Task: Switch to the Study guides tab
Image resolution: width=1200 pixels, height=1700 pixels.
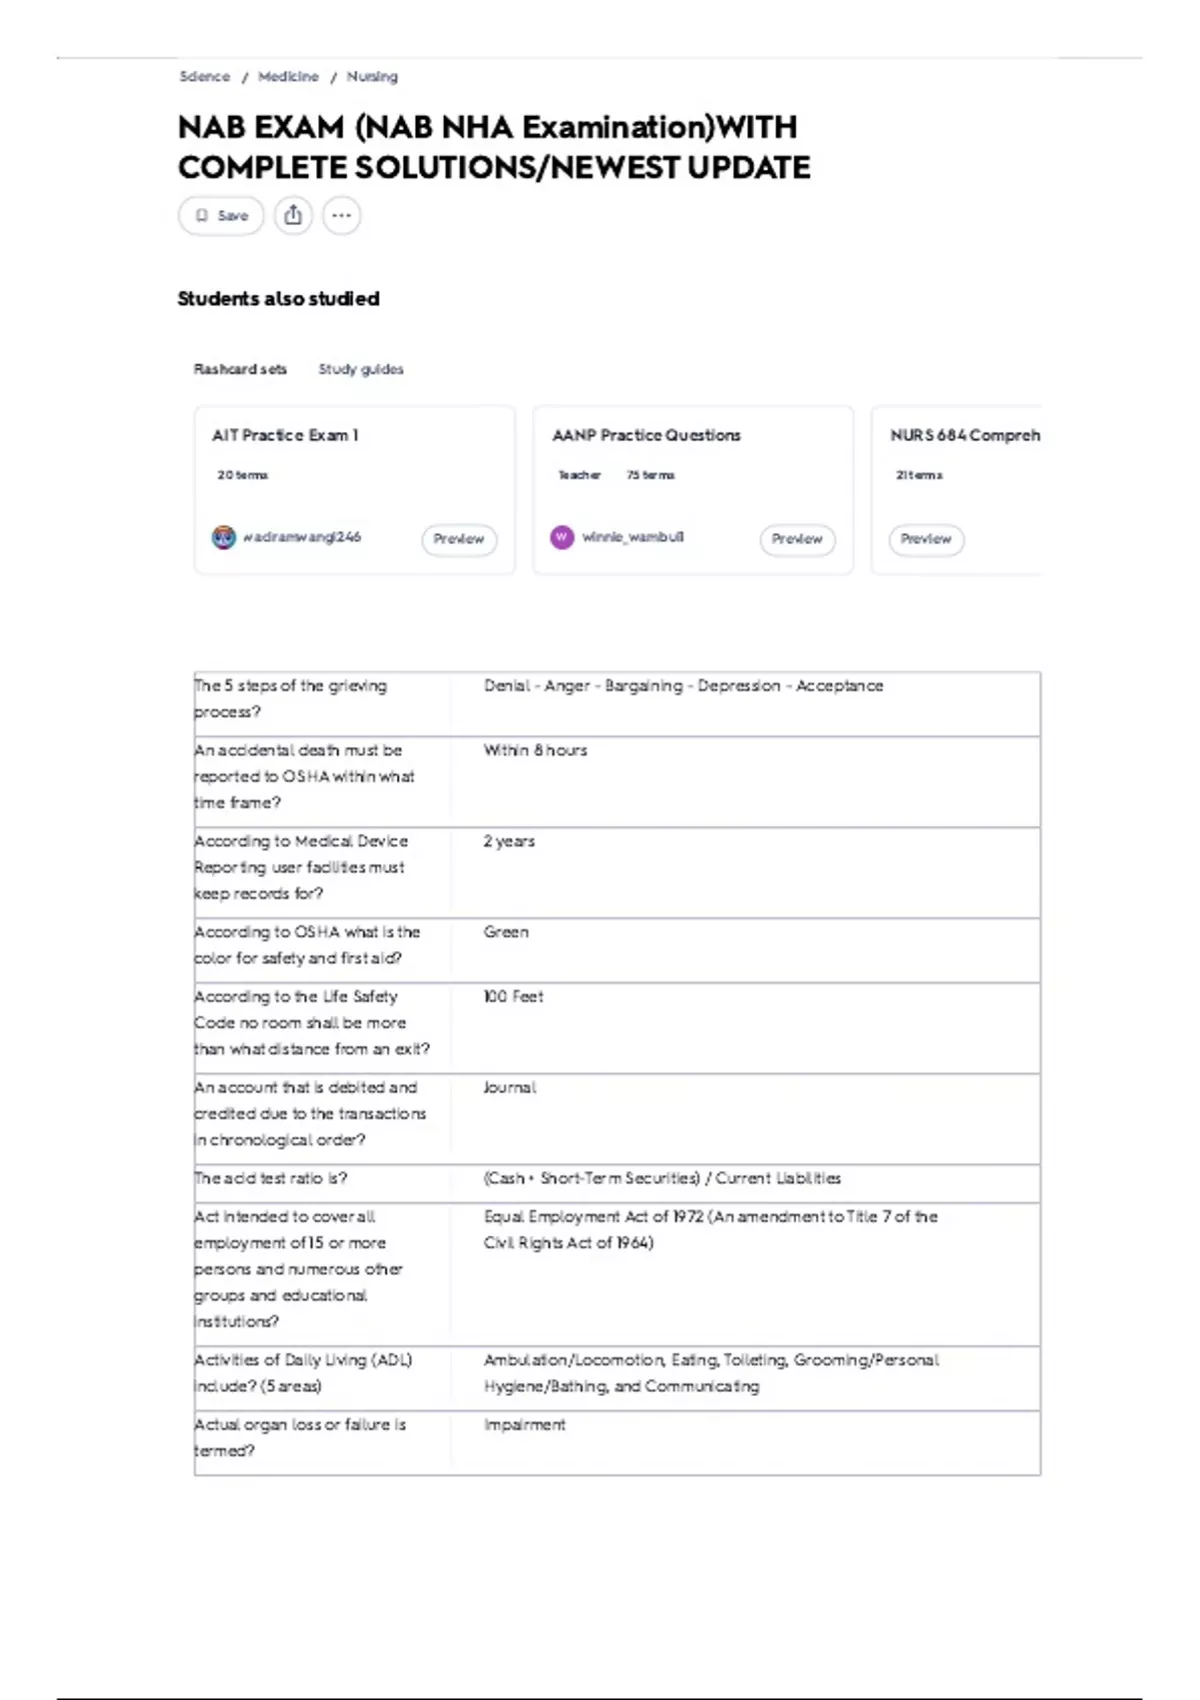Action: pos(361,369)
